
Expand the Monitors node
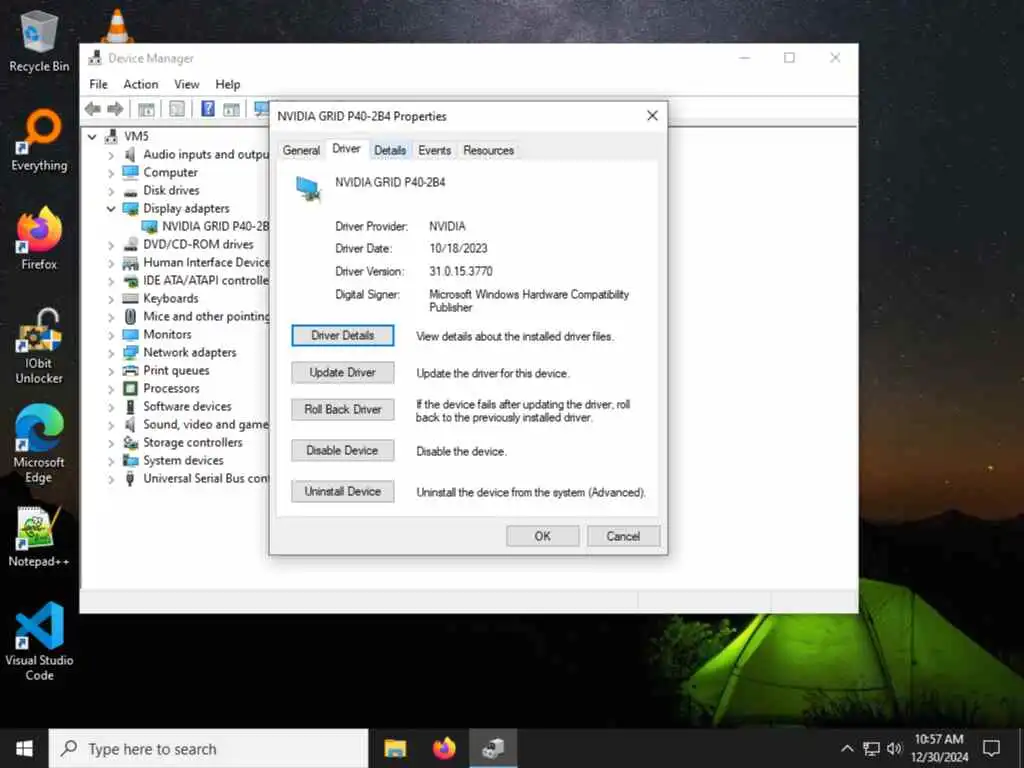pos(111,335)
